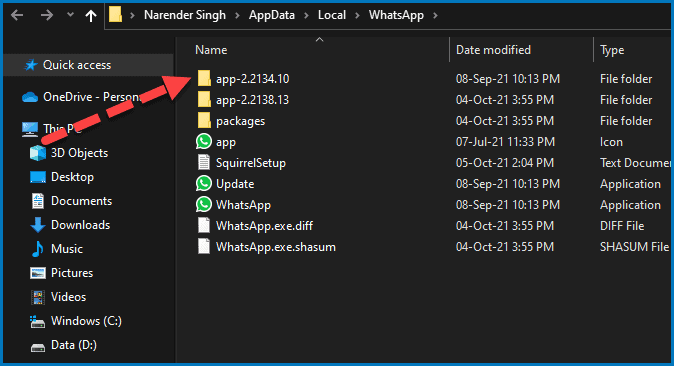This screenshot has height=366, width=674.
Task: Open OneDrive - Personal in sidebar
Action: [x=92, y=97]
